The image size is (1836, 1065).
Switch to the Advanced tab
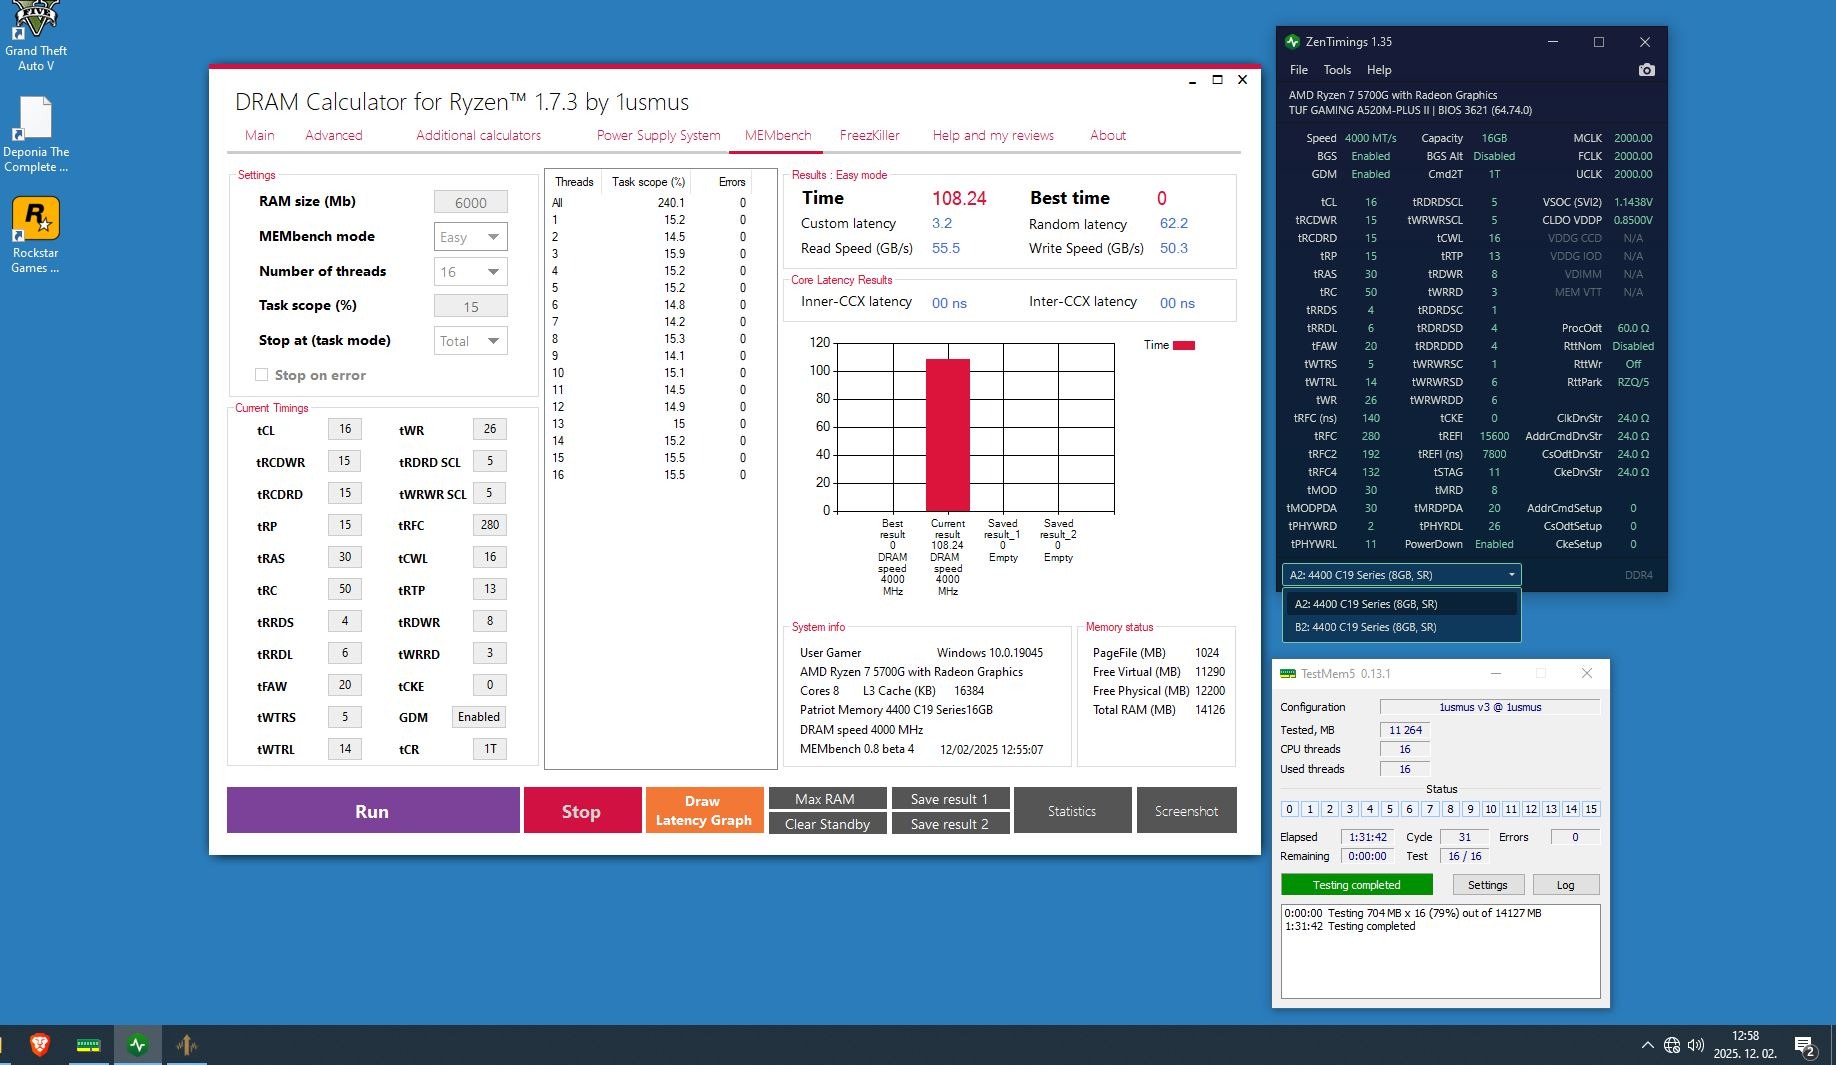pyautogui.click(x=334, y=135)
